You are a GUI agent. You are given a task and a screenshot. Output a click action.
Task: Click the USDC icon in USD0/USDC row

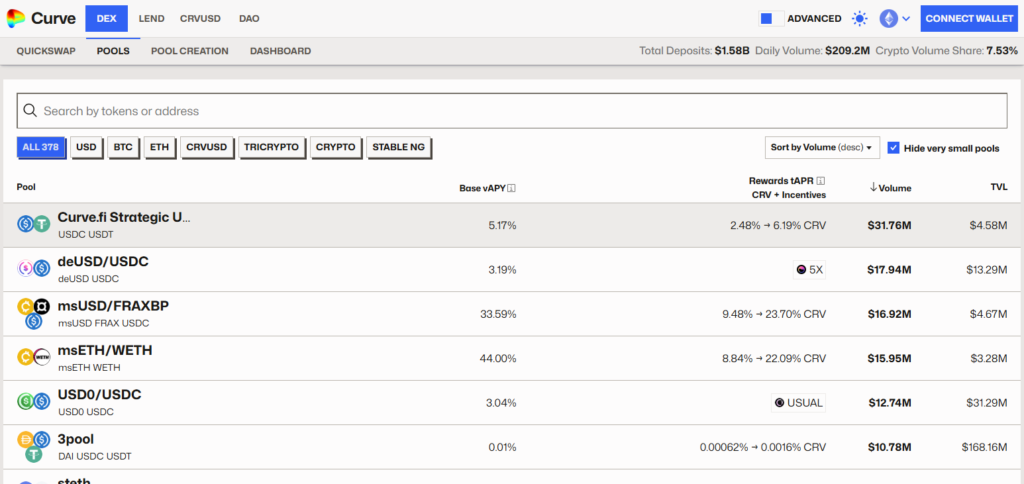(42, 402)
